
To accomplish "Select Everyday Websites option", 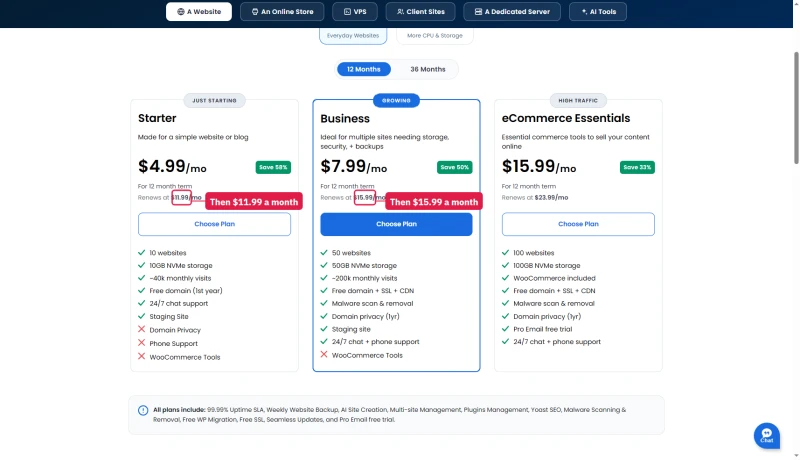I will coord(353,36).
